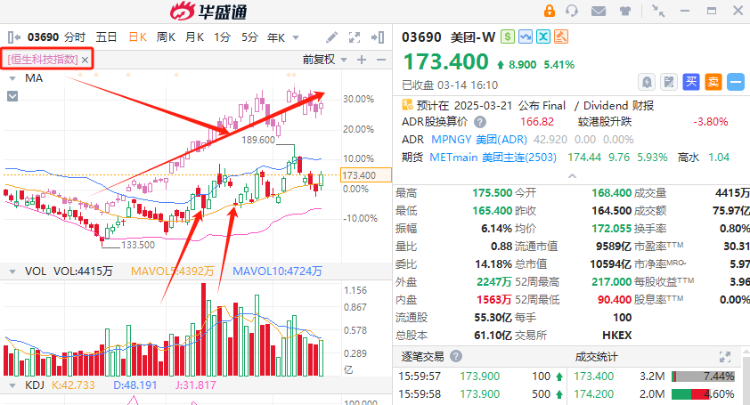Click the 52周最高 217.000 value
Screen dimensions: 750x405
612,282
